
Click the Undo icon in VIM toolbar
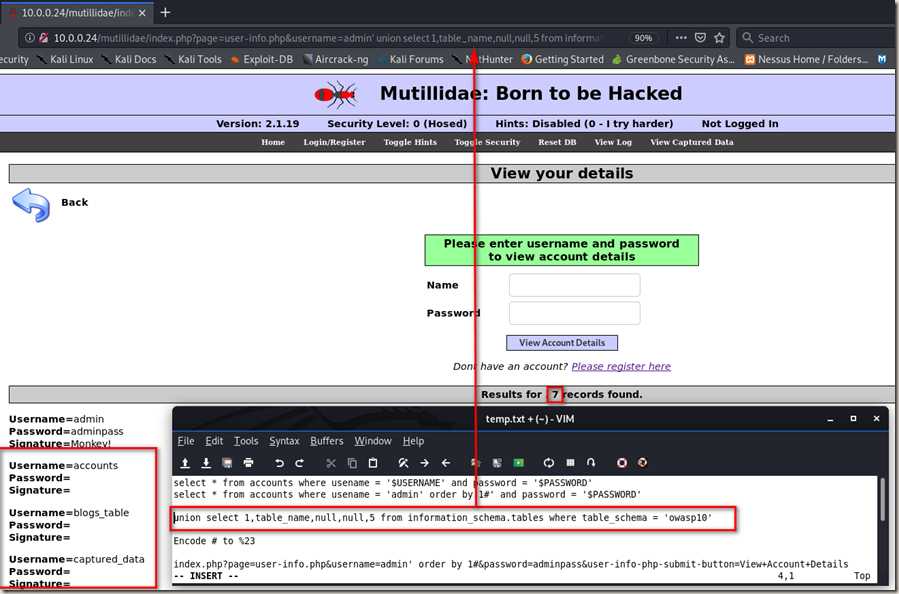click(x=279, y=463)
